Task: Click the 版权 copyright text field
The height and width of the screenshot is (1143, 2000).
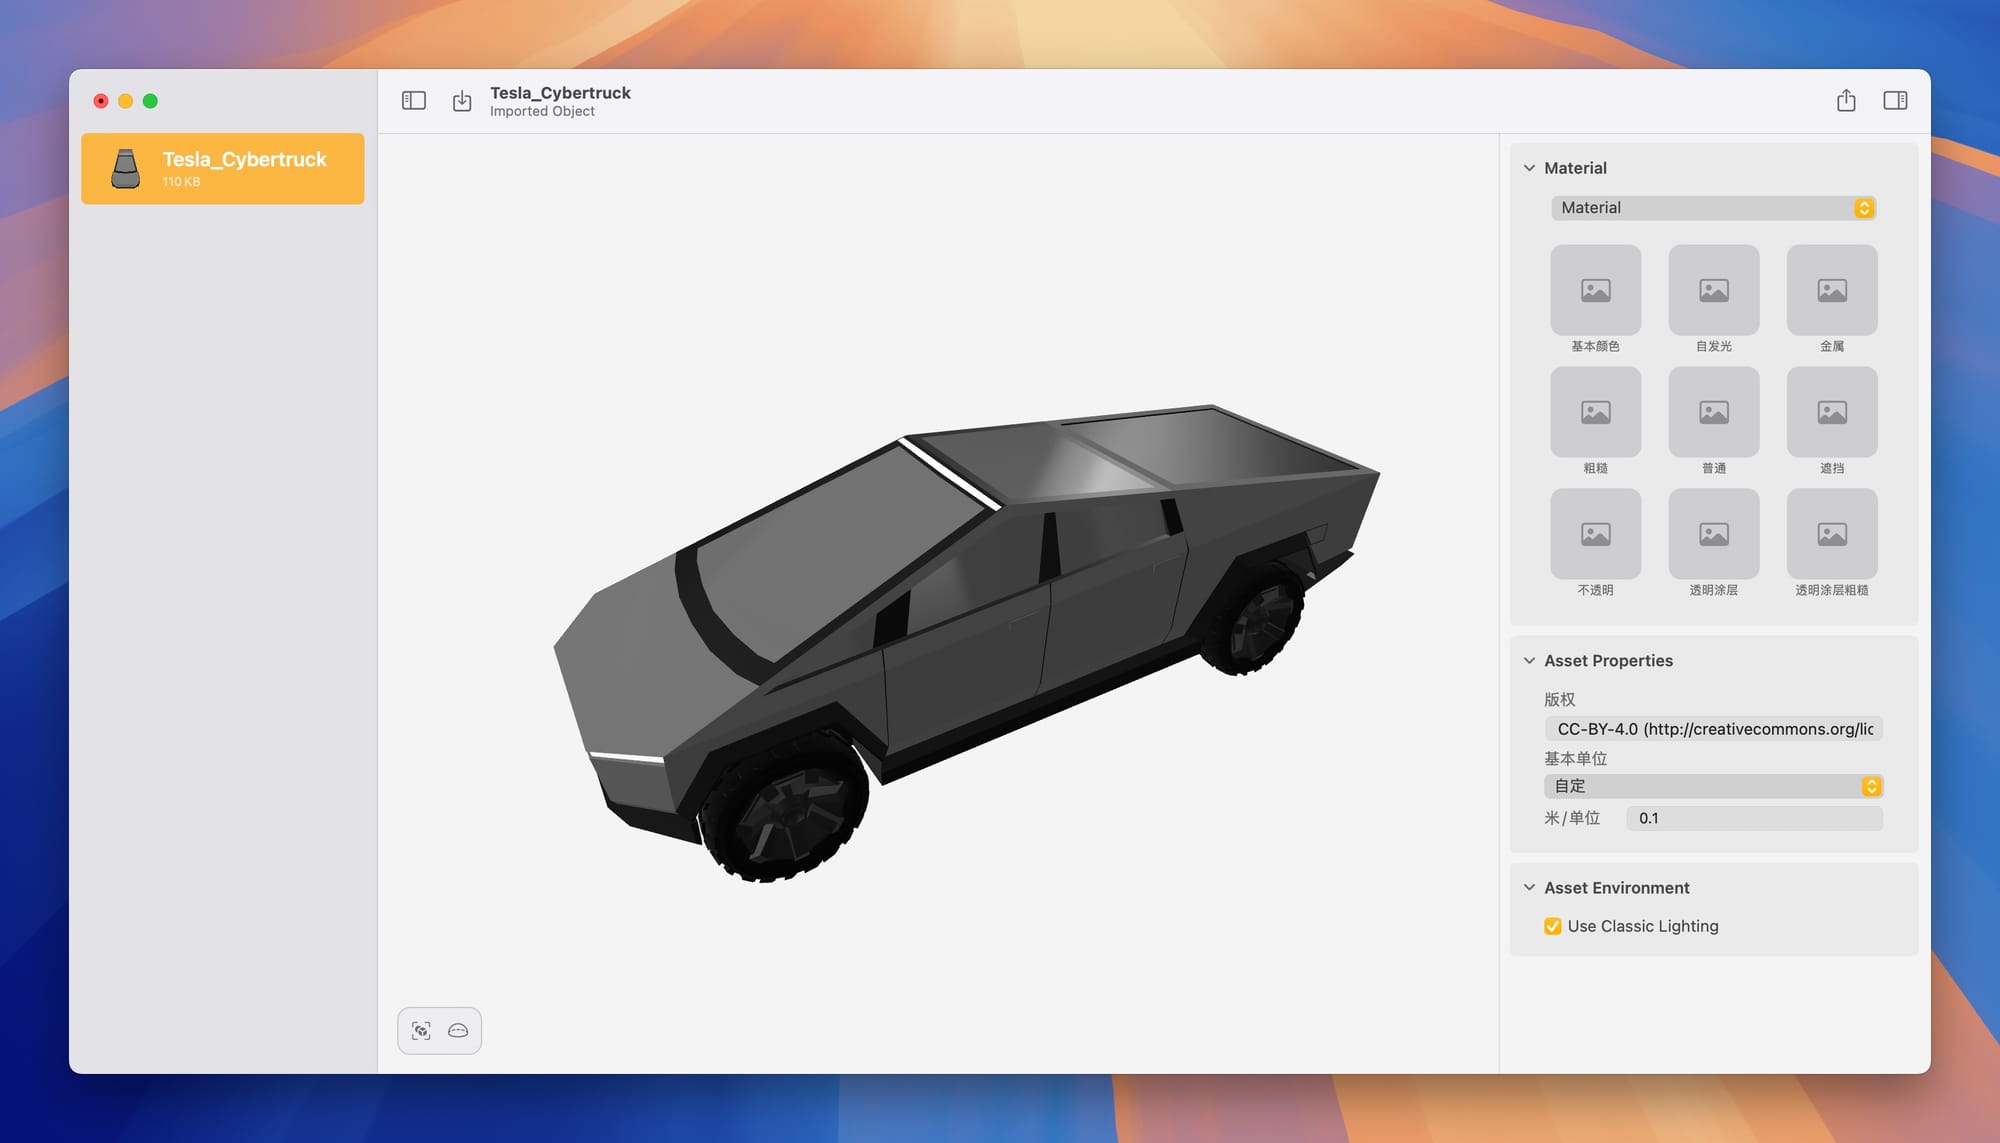Action: point(1712,729)
